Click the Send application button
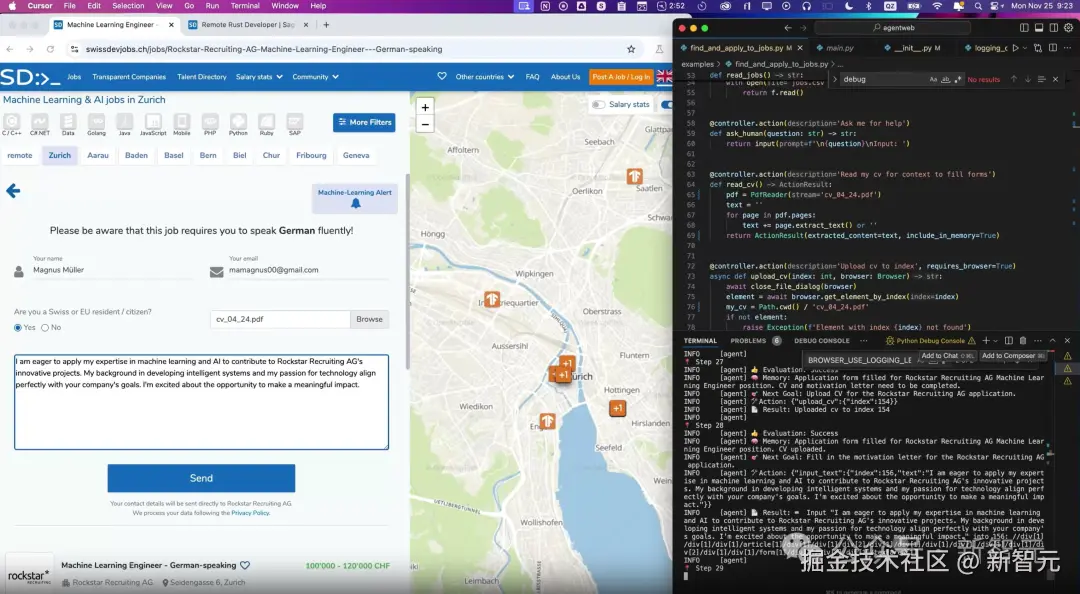Image resolution: width=1080 pixels, height=594 pixels. (201, 478)
